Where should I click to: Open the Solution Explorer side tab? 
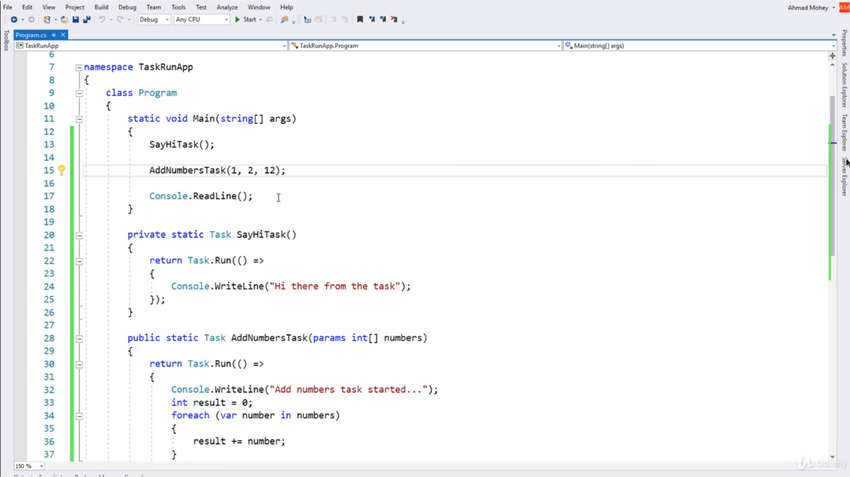[845, 85]
